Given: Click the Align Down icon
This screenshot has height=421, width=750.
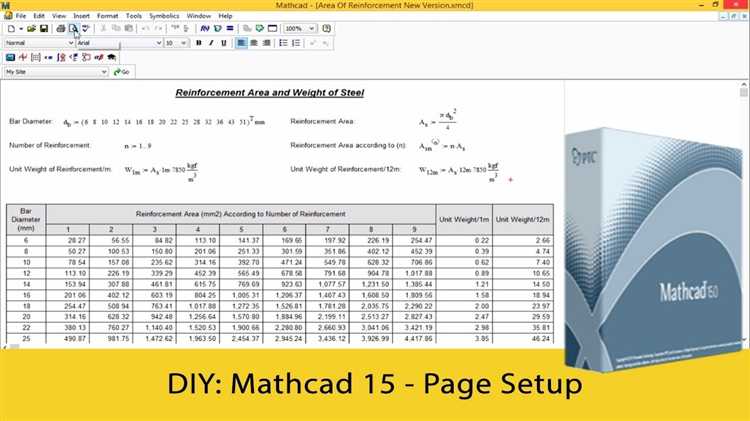Looking at the screenshot, I should (x=187, y=29).
